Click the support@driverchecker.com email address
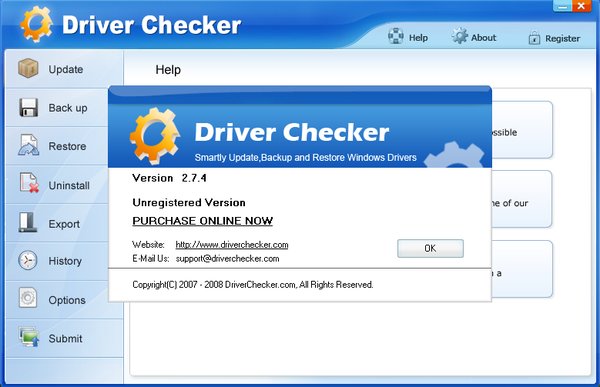This screenshot has width=600, height=387. pos(227,259)
